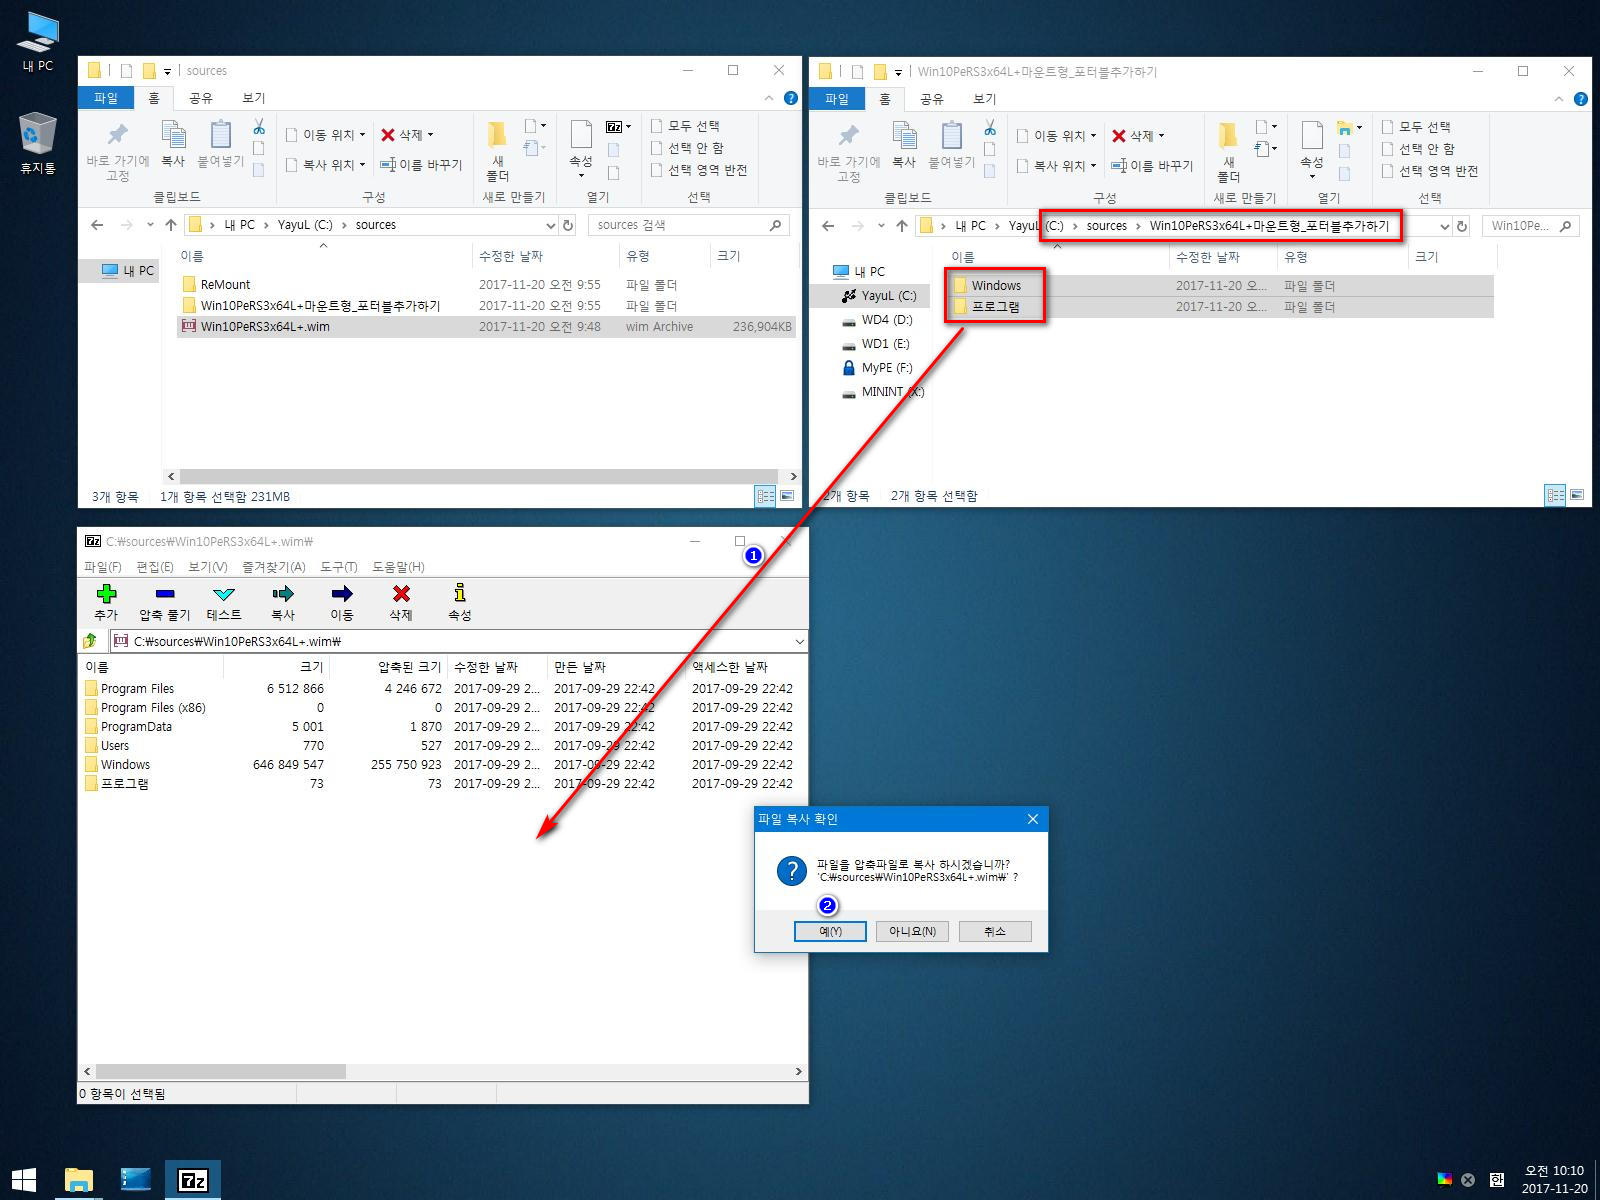Open the Recycle Bin (휴지통) desktop icon
This screenshot has height=1200, width=1600.
(x=38, y=143)
